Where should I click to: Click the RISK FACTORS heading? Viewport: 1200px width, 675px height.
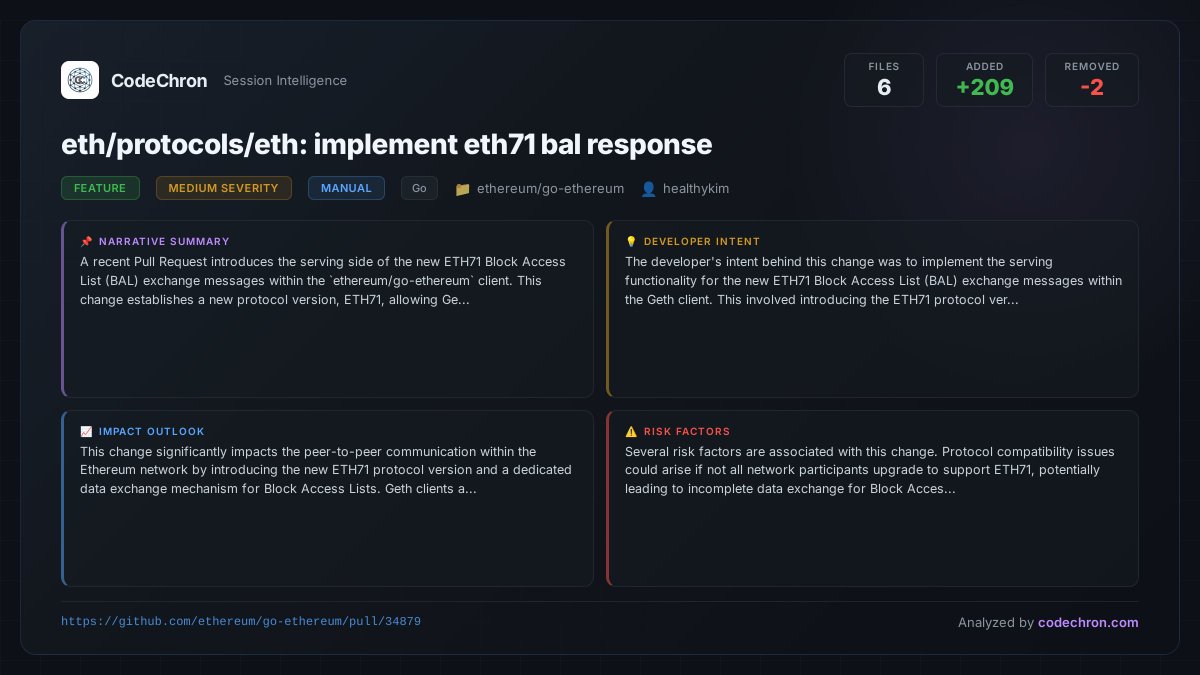tap(687, 431)
